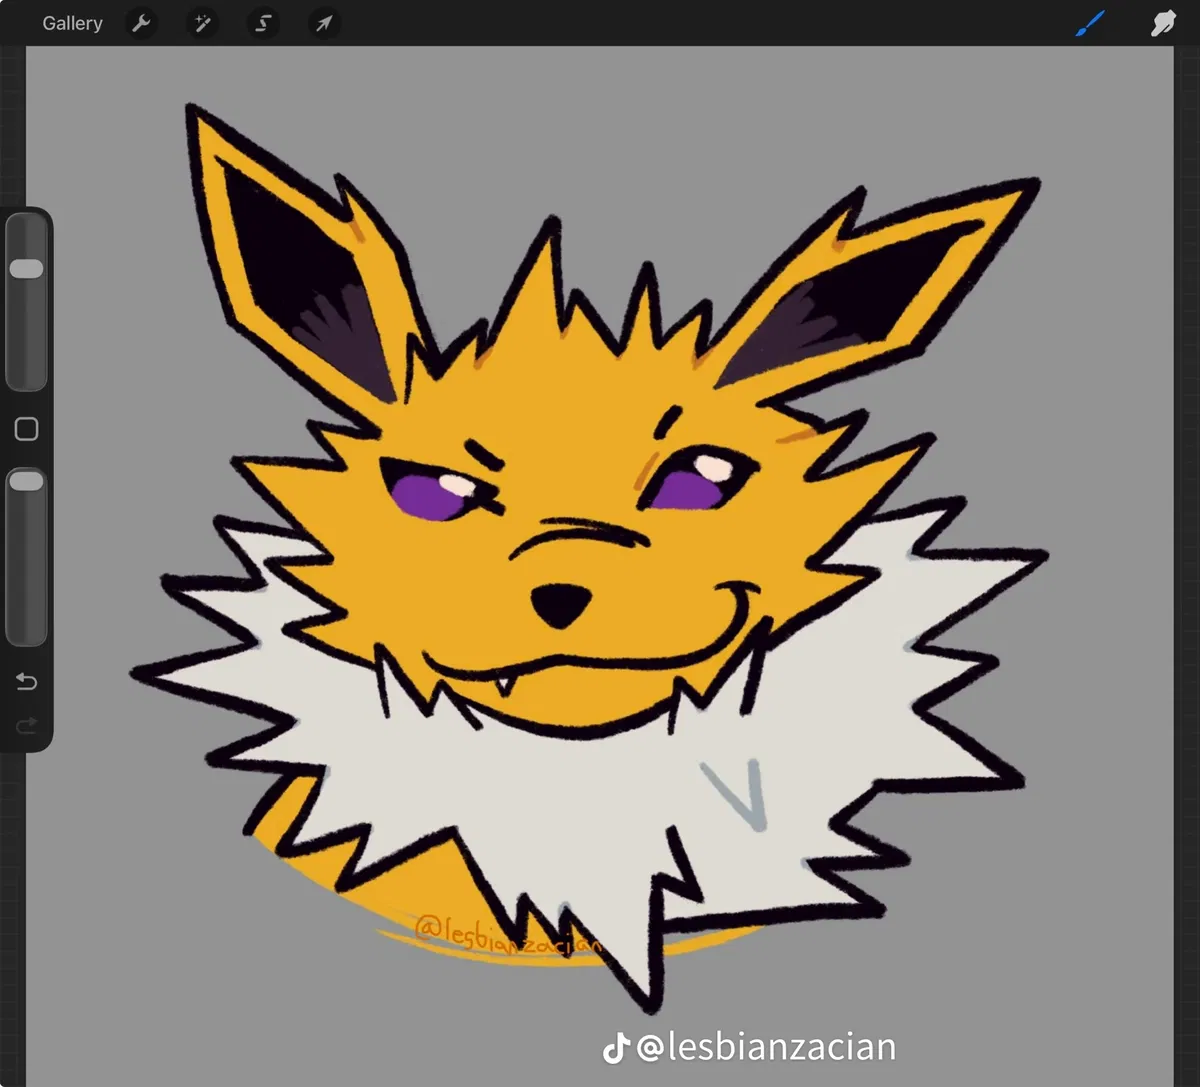Activate the Transform arrow tool
1200x1087 pixels.
tap(324, 23)
